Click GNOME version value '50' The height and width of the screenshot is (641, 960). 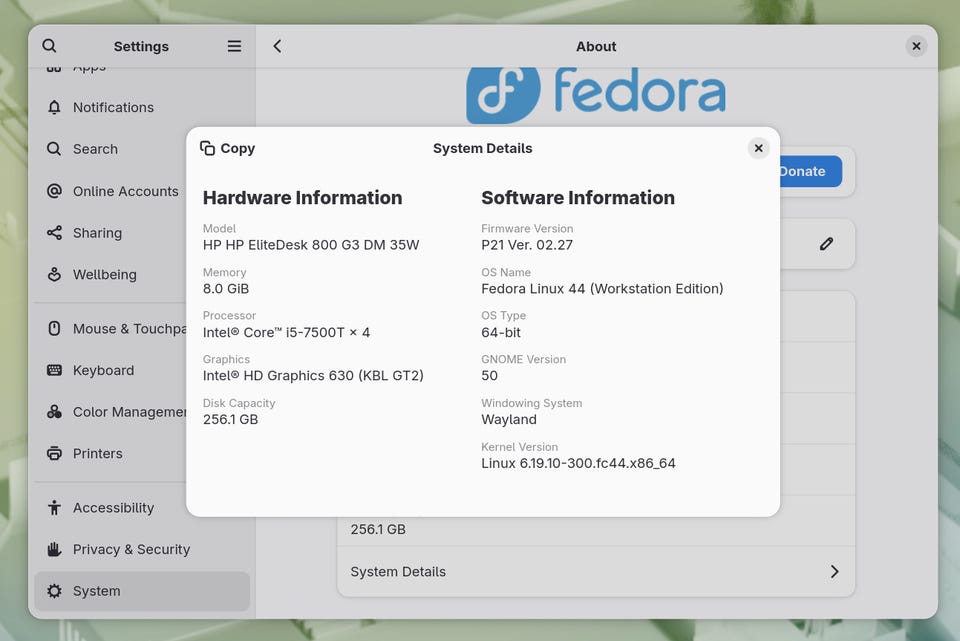tap(490, 375)
